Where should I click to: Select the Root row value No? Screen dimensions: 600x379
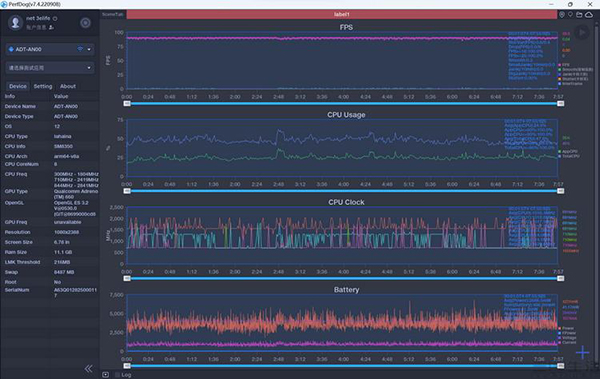(57, 282)
